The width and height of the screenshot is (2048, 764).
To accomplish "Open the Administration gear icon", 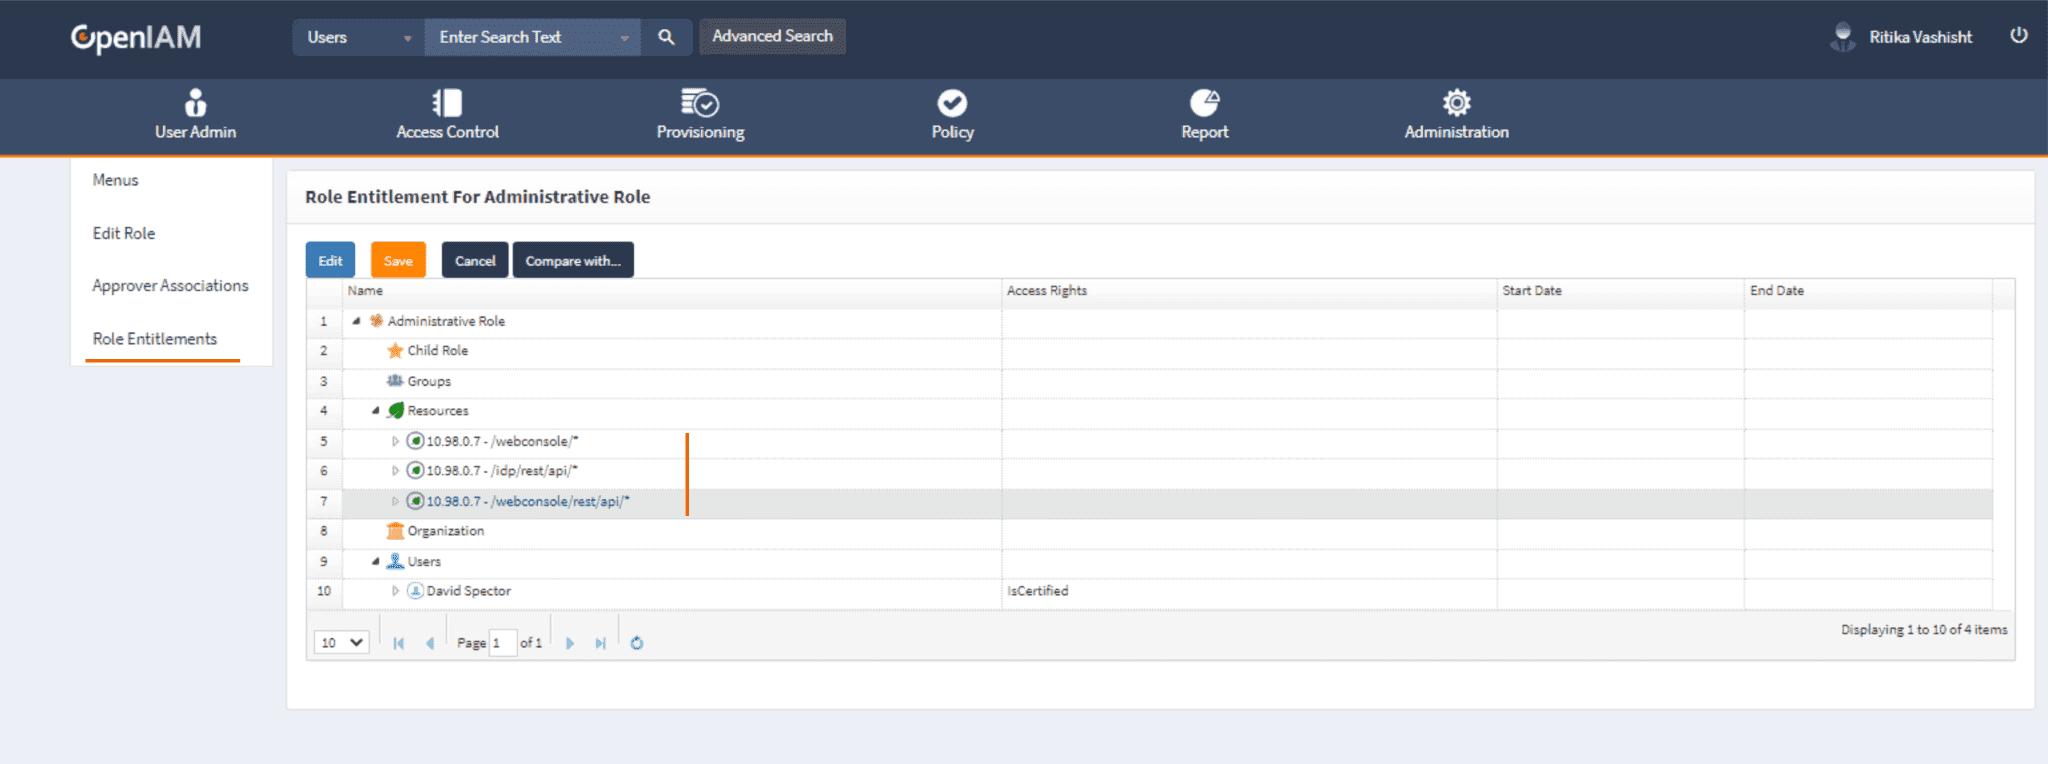I will click(1456, 103).
